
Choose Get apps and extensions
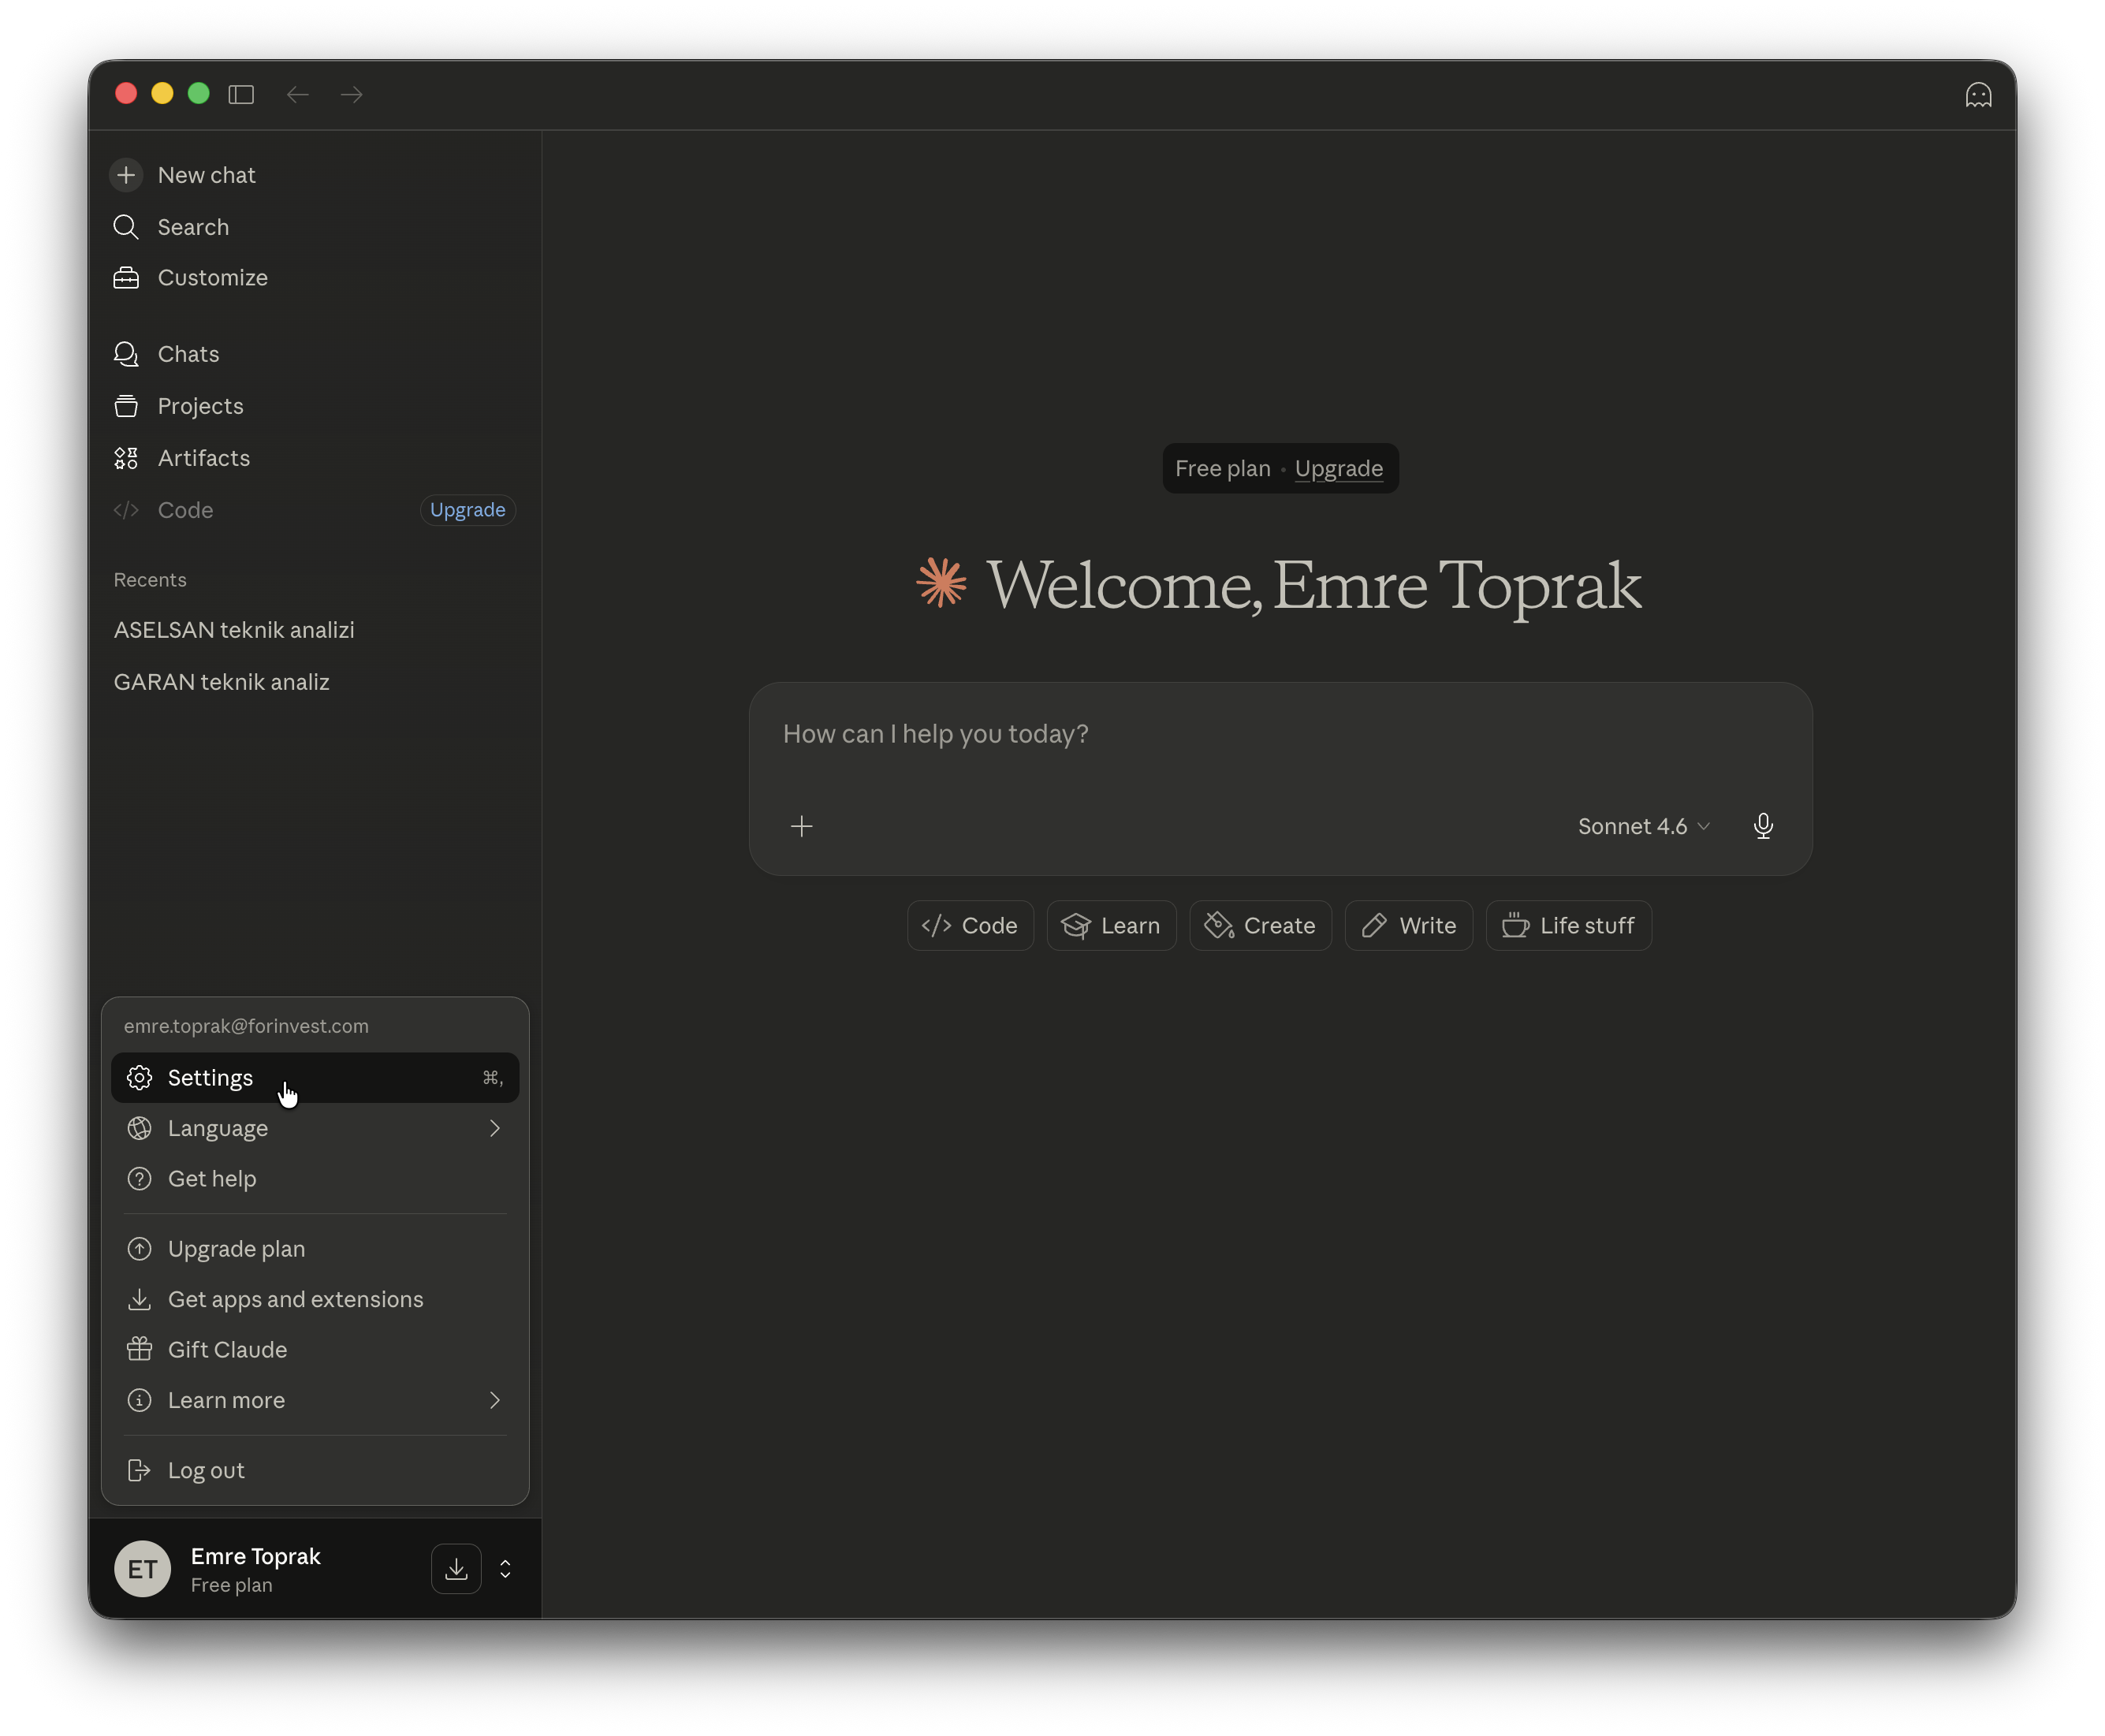pos(314,1300)
